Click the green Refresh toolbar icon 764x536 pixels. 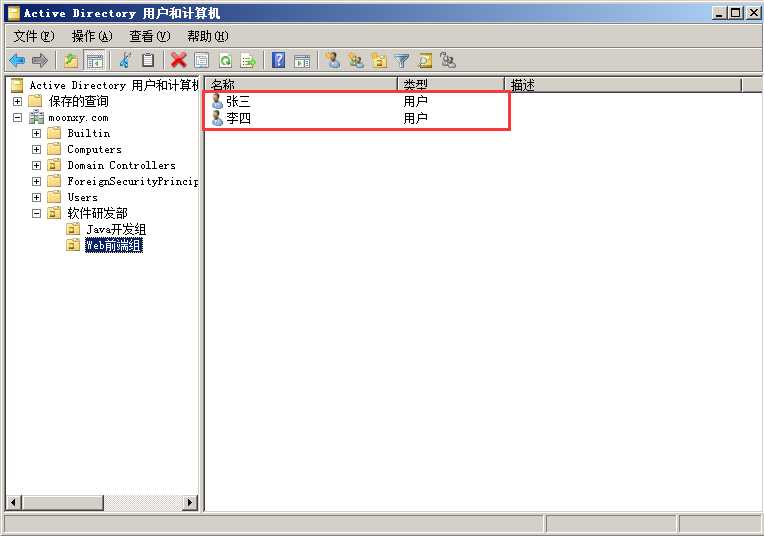click(225, 60)
